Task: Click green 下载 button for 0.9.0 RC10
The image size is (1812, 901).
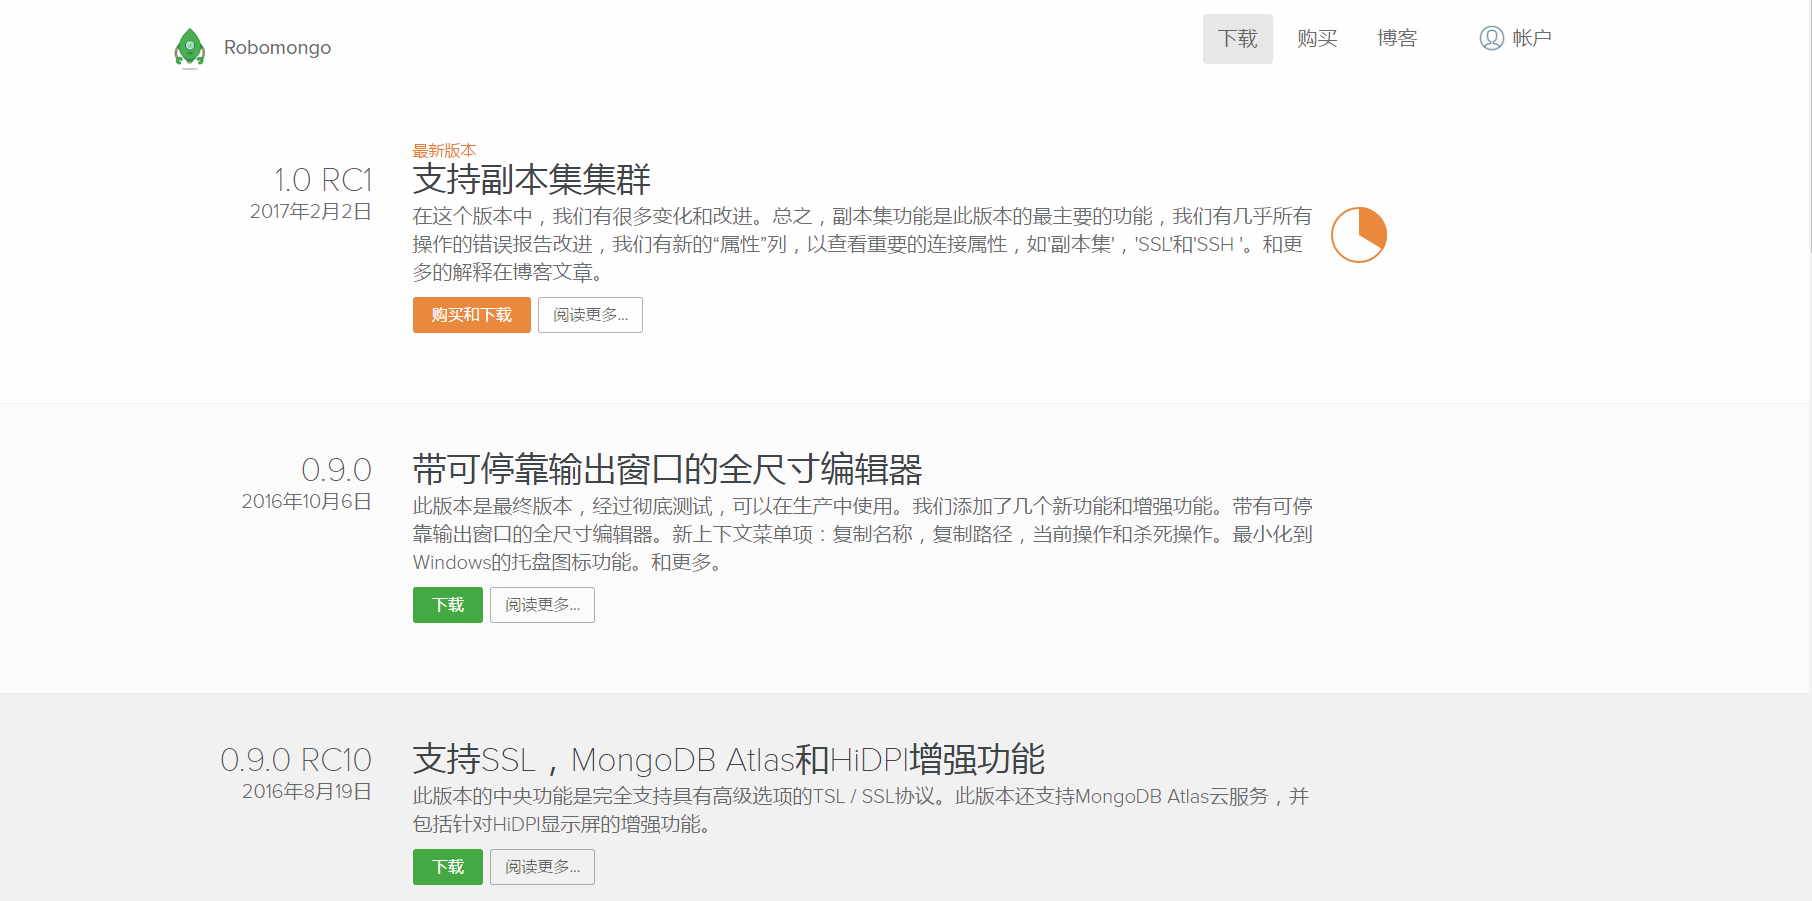Action: [x=448, y=867]
